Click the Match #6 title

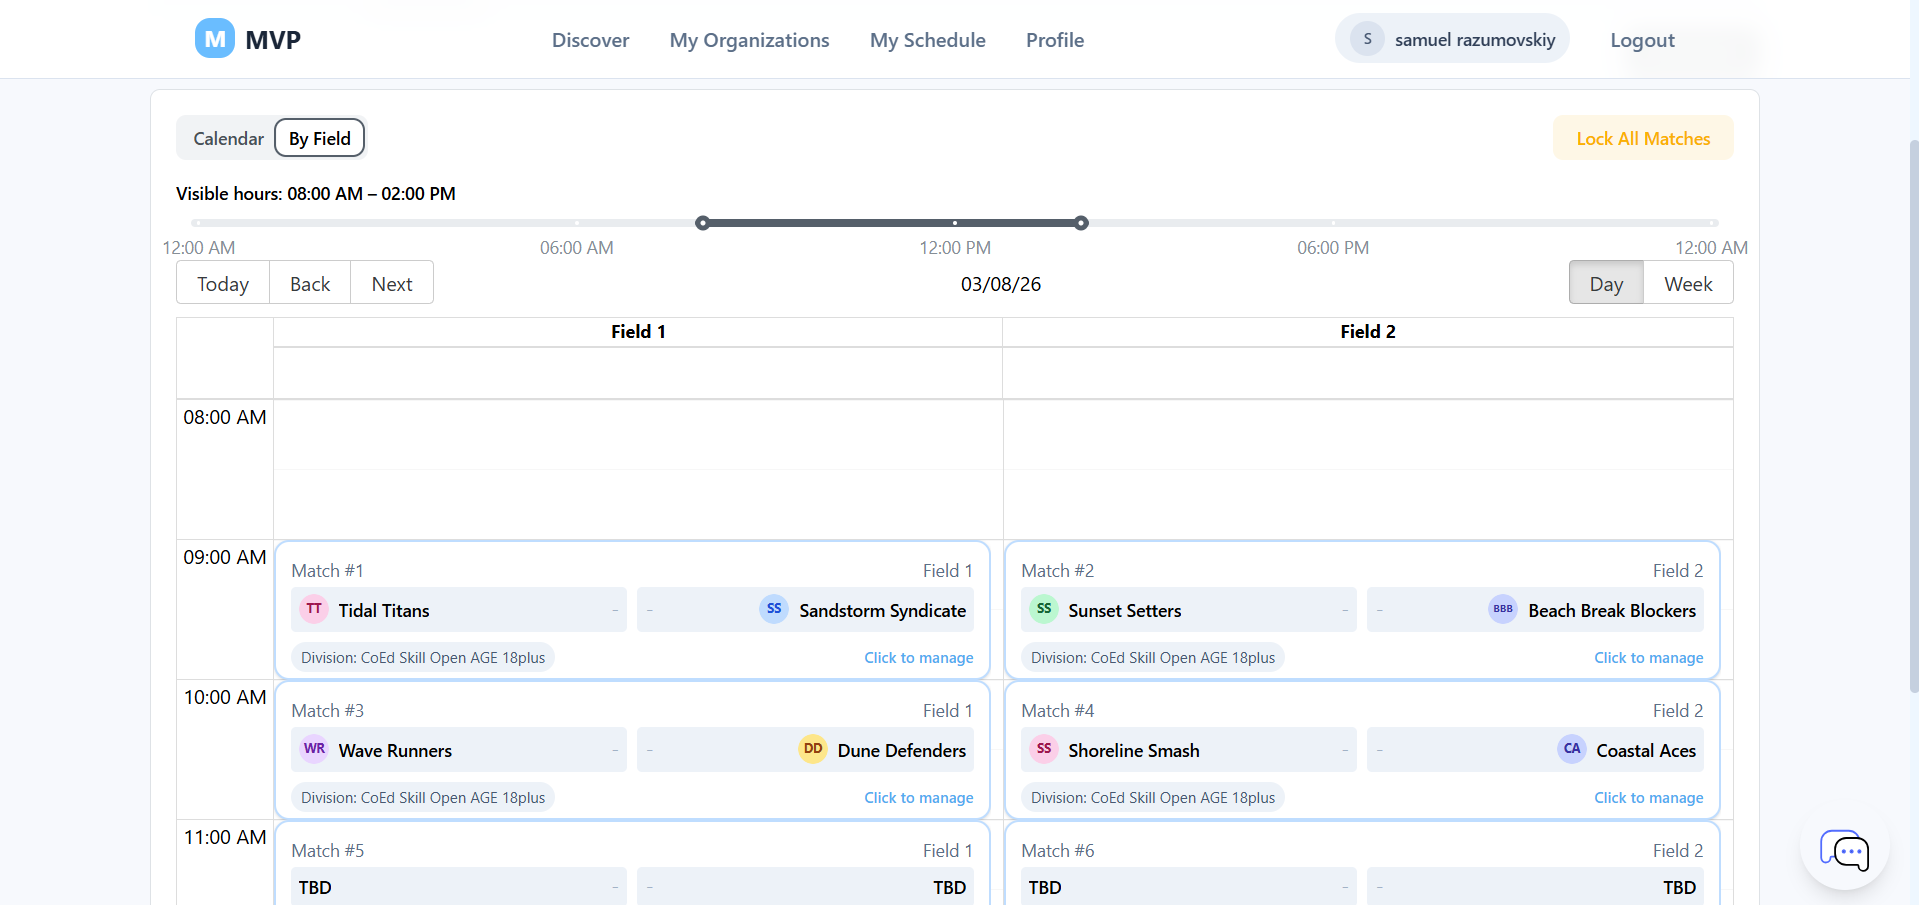(x=1058, y=850)
